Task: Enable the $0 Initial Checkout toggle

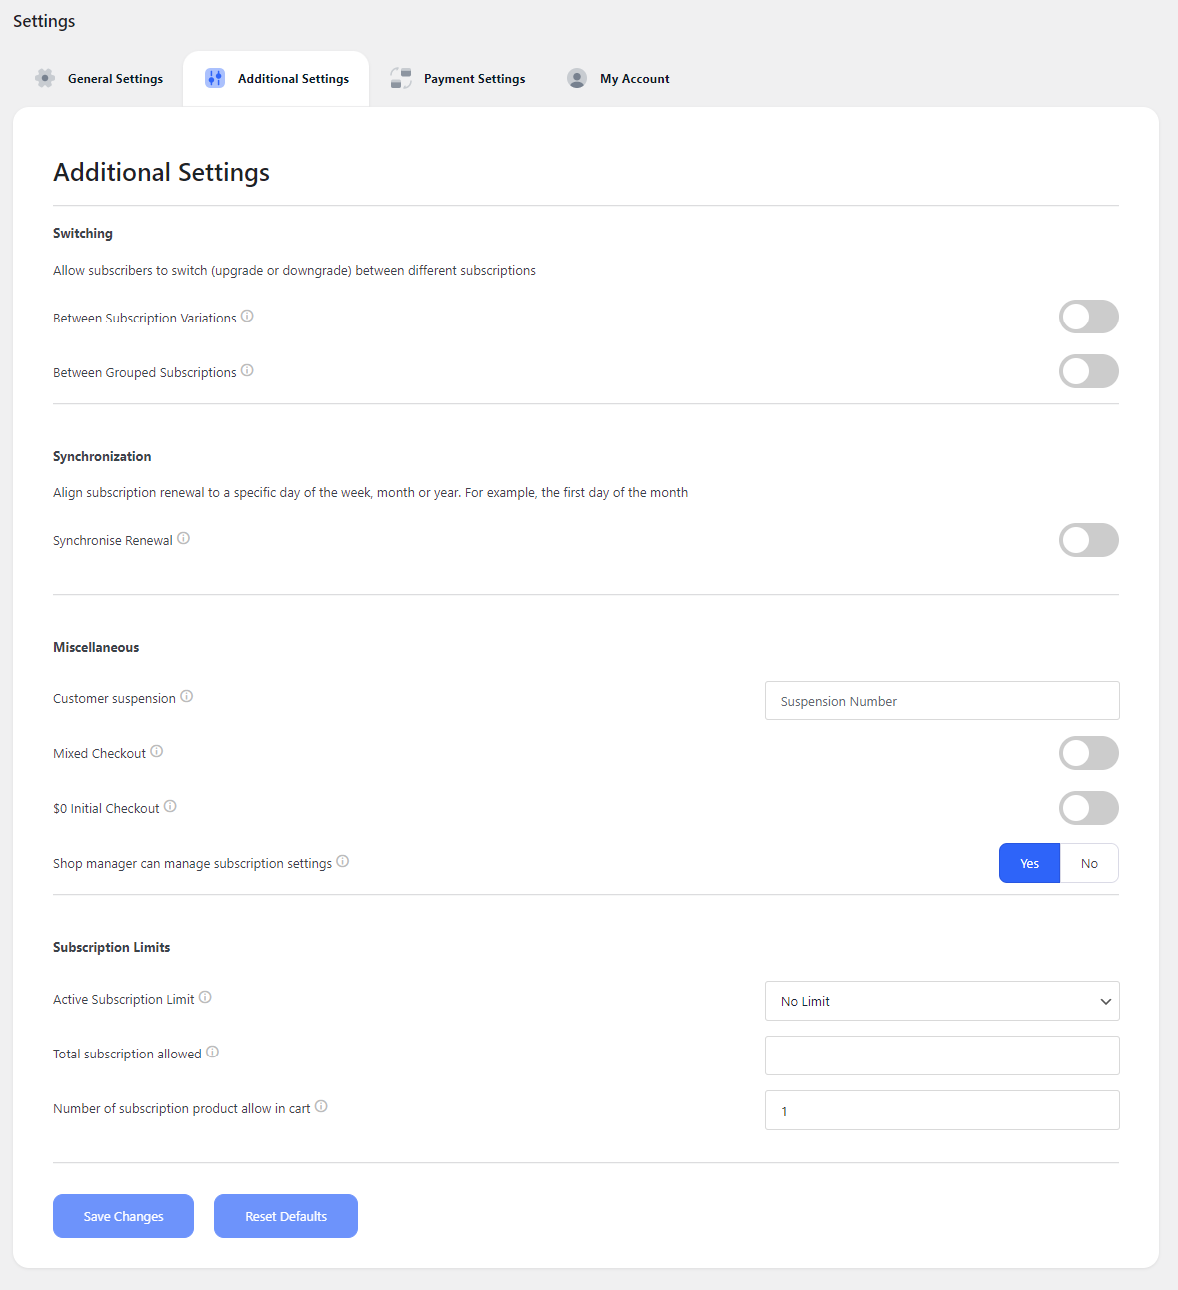Action: coord(1089,808)
